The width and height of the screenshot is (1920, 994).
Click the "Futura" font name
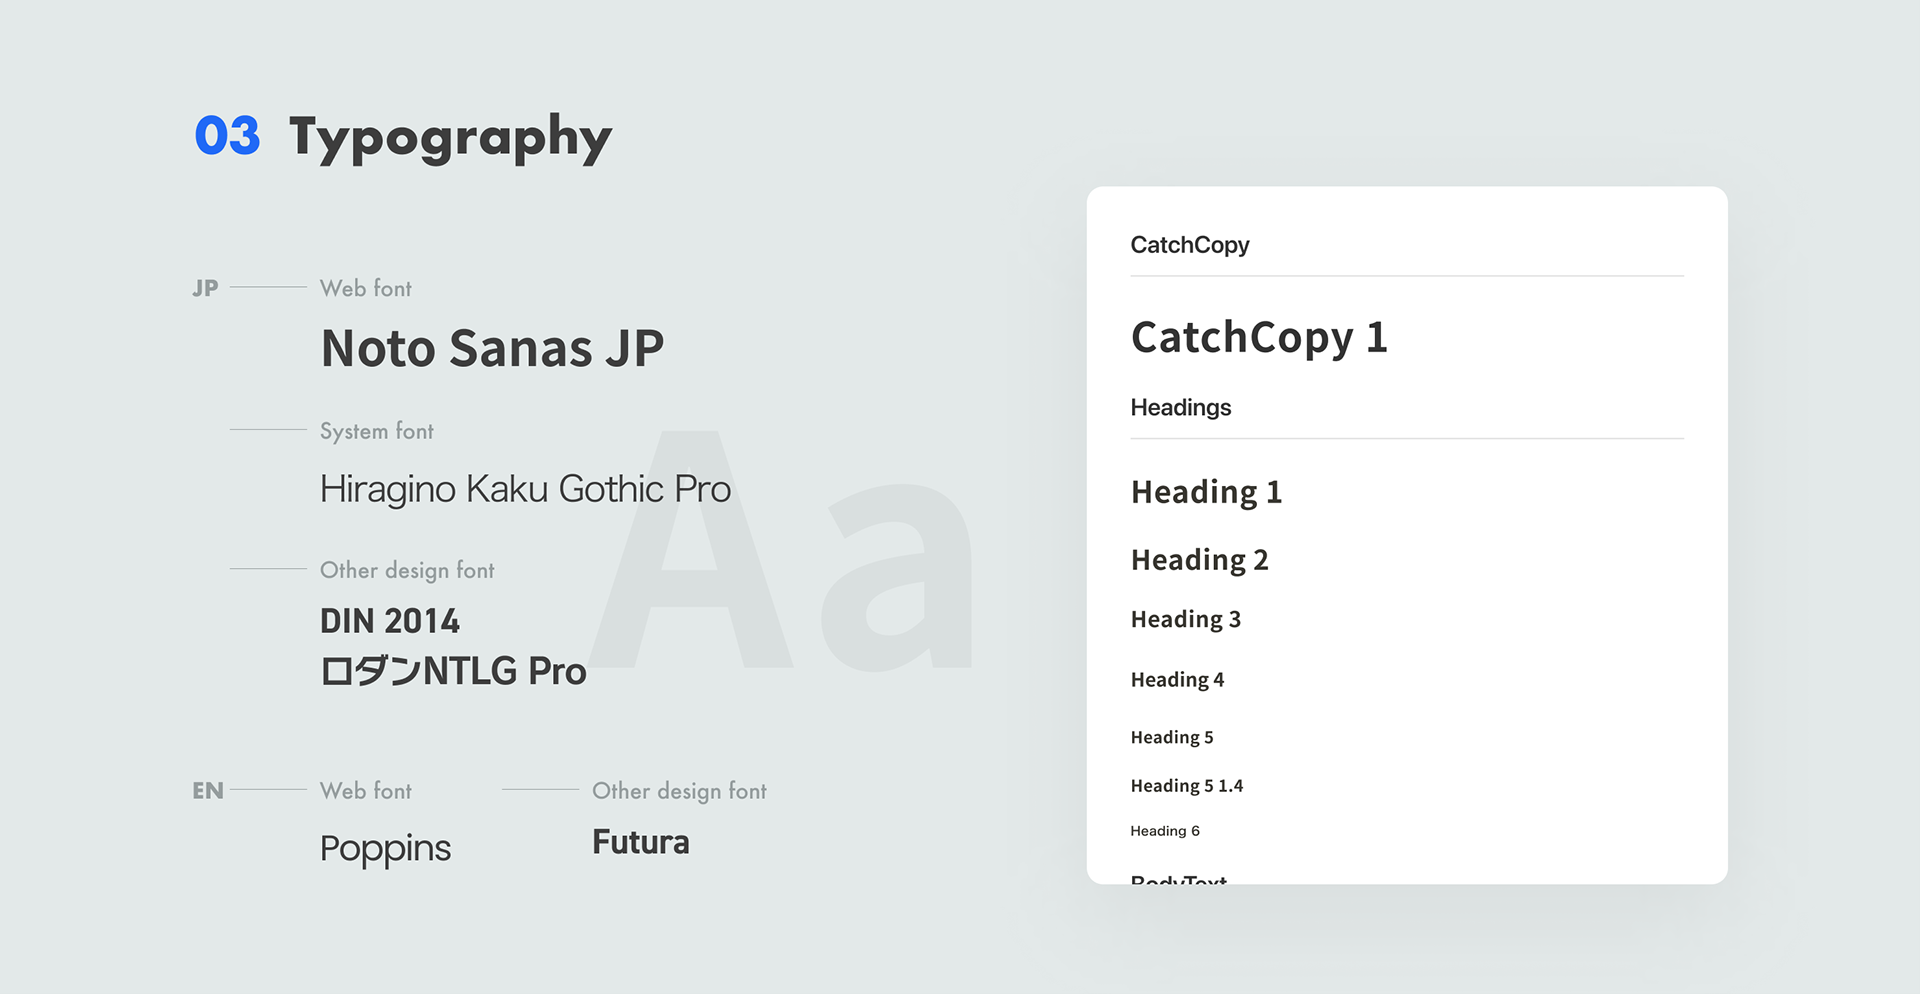640,842
